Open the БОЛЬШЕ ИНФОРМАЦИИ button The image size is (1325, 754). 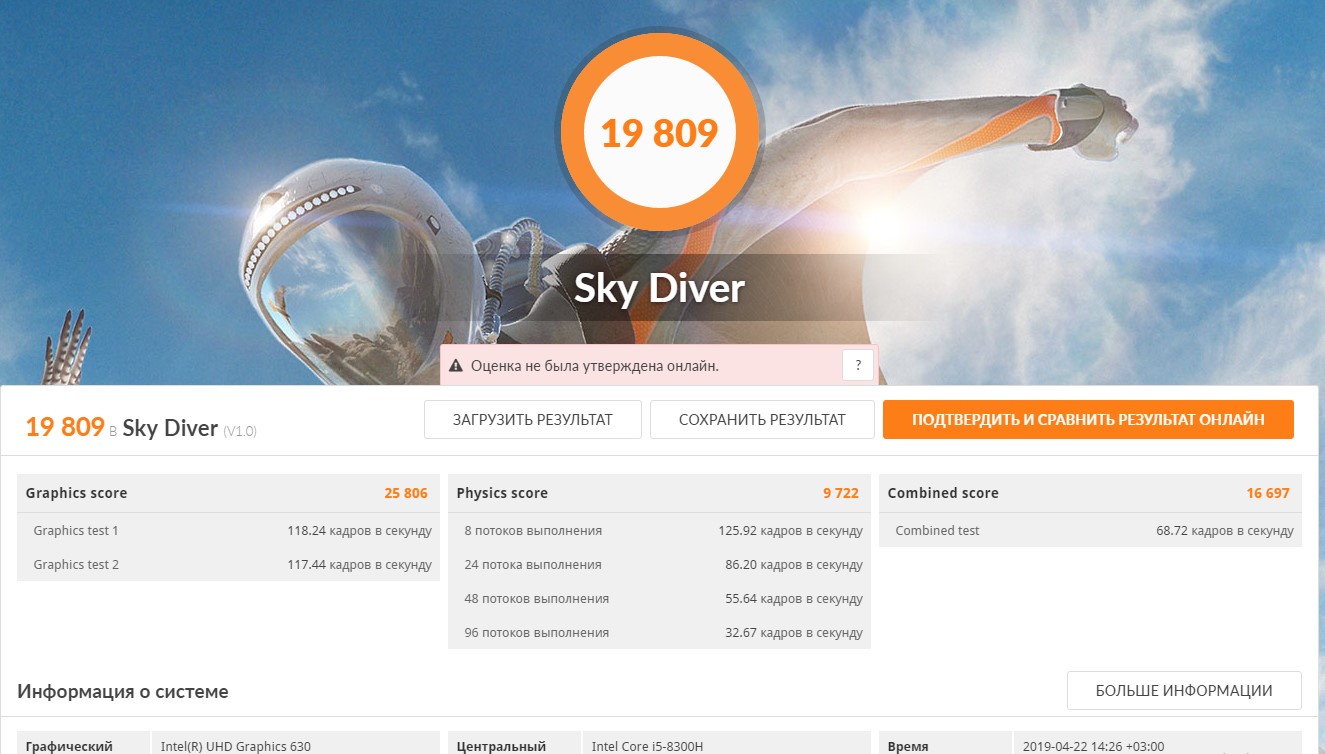point(1184,691)
